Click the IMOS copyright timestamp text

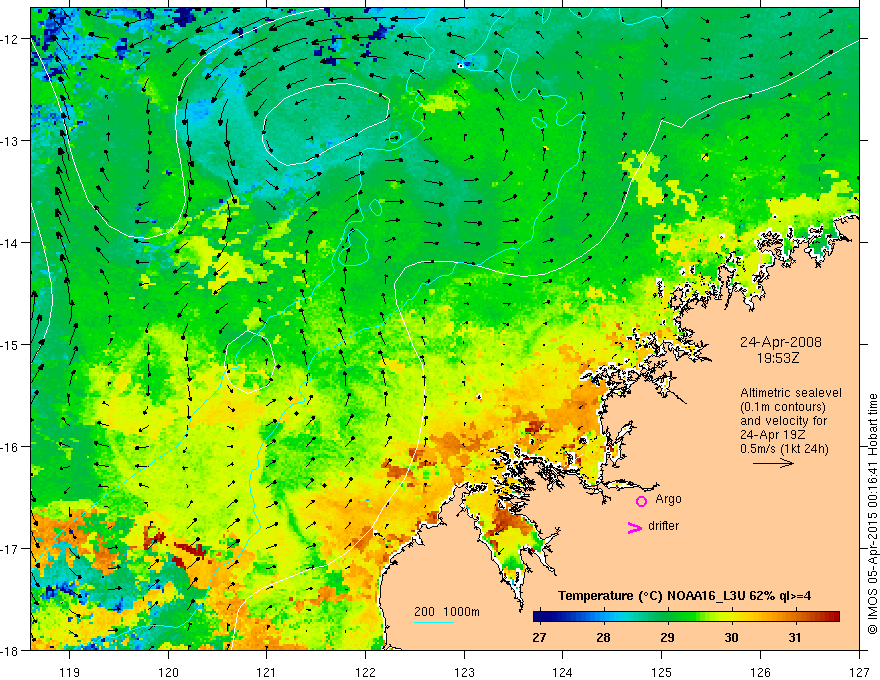(x=872, y=514)
